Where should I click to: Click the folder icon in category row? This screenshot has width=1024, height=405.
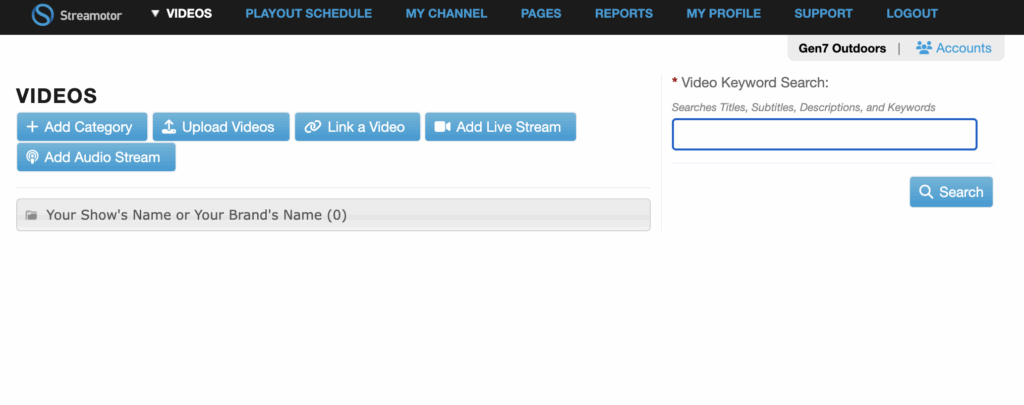click(x=31, y=215)
